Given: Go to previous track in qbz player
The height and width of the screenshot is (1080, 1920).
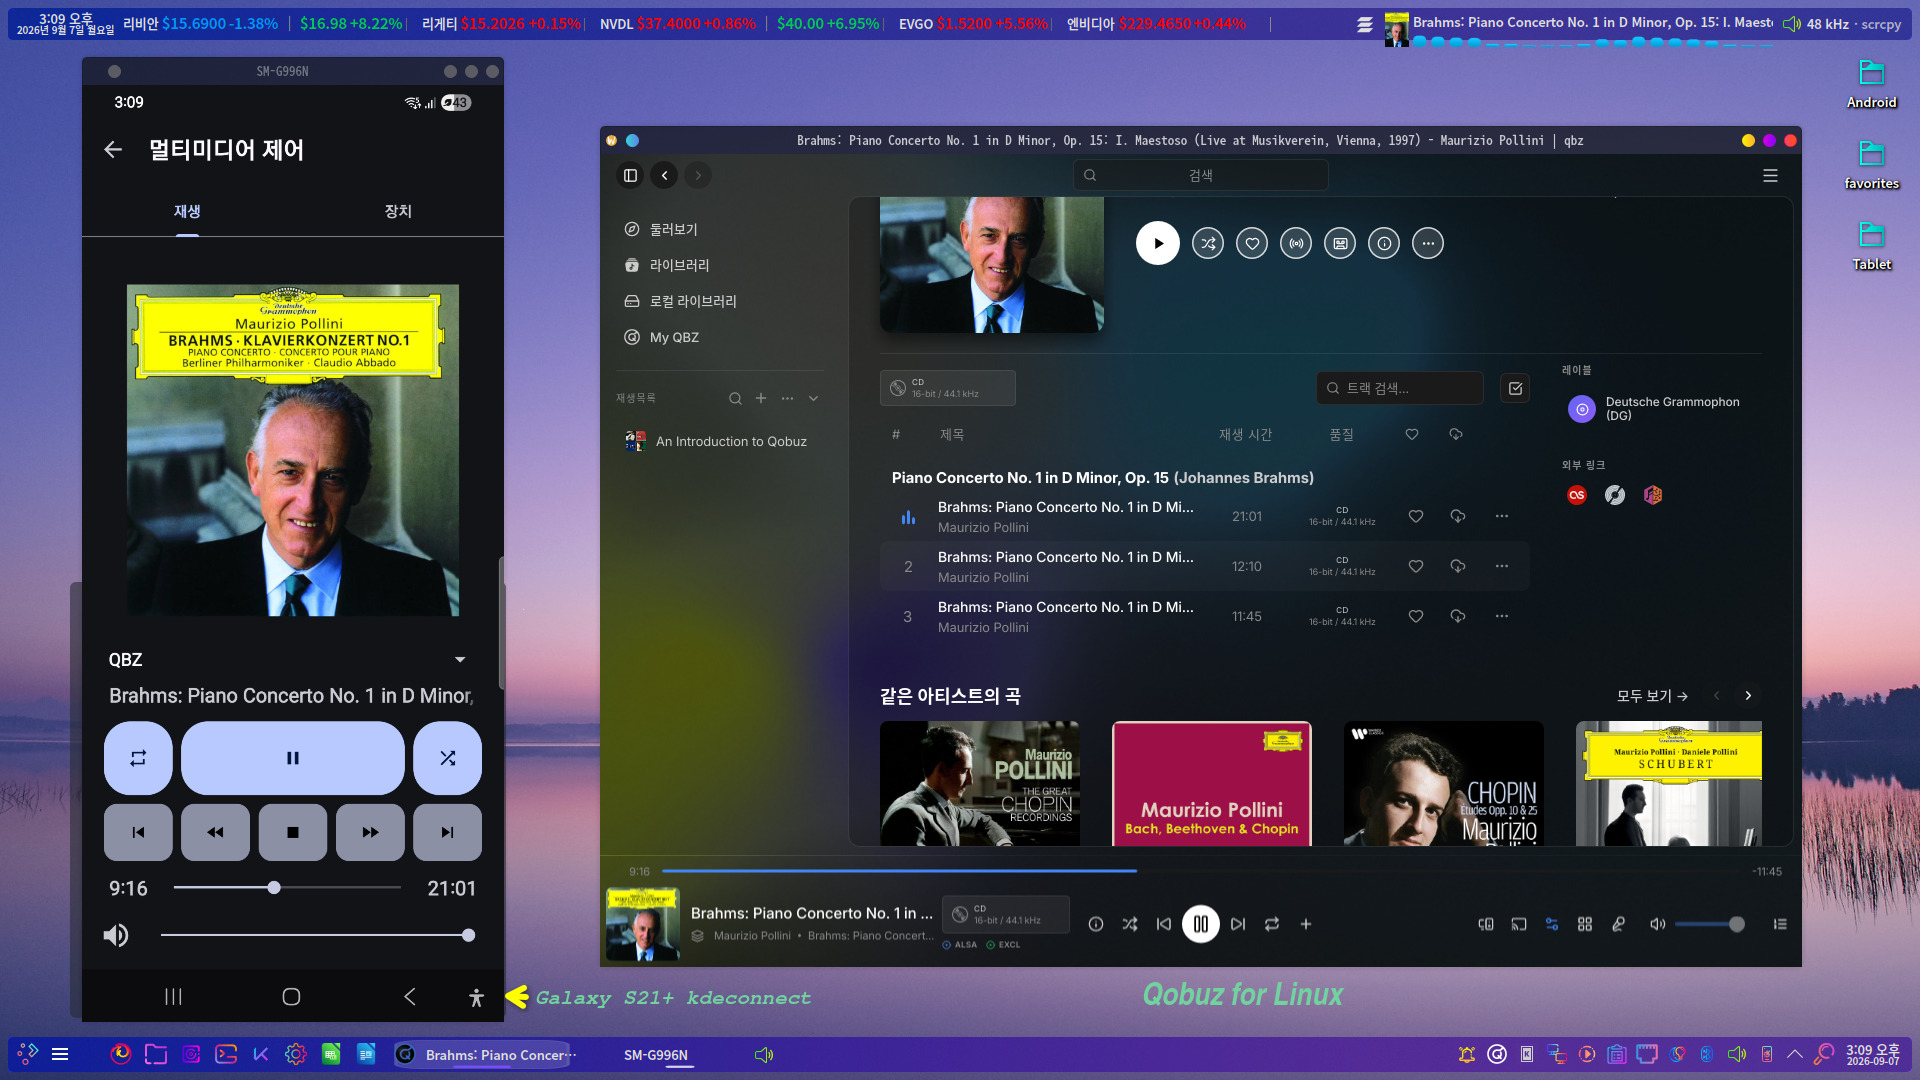Looking at the screenshot, I should pos(1164,924).
